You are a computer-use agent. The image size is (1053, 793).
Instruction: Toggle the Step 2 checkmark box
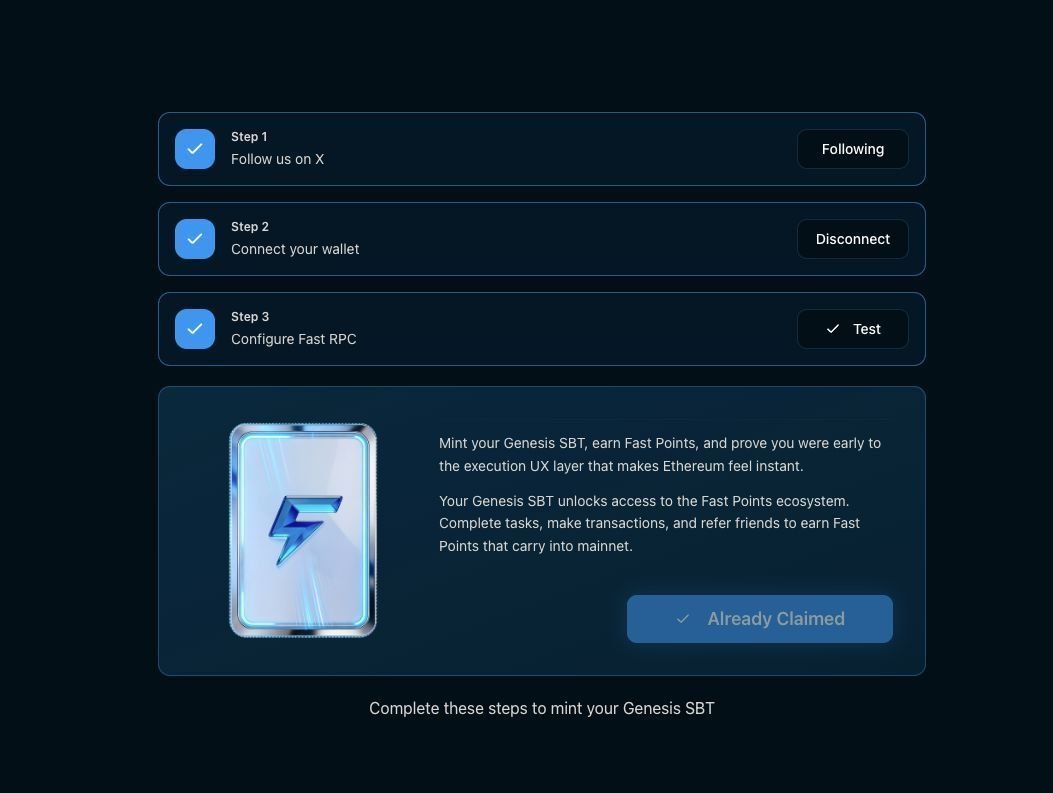click(195, 239)
